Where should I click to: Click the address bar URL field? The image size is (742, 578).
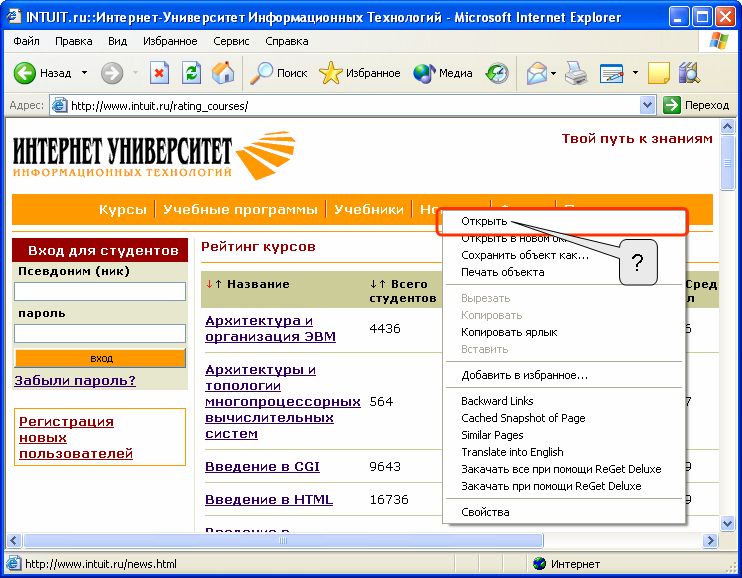(x=353, y=105)
